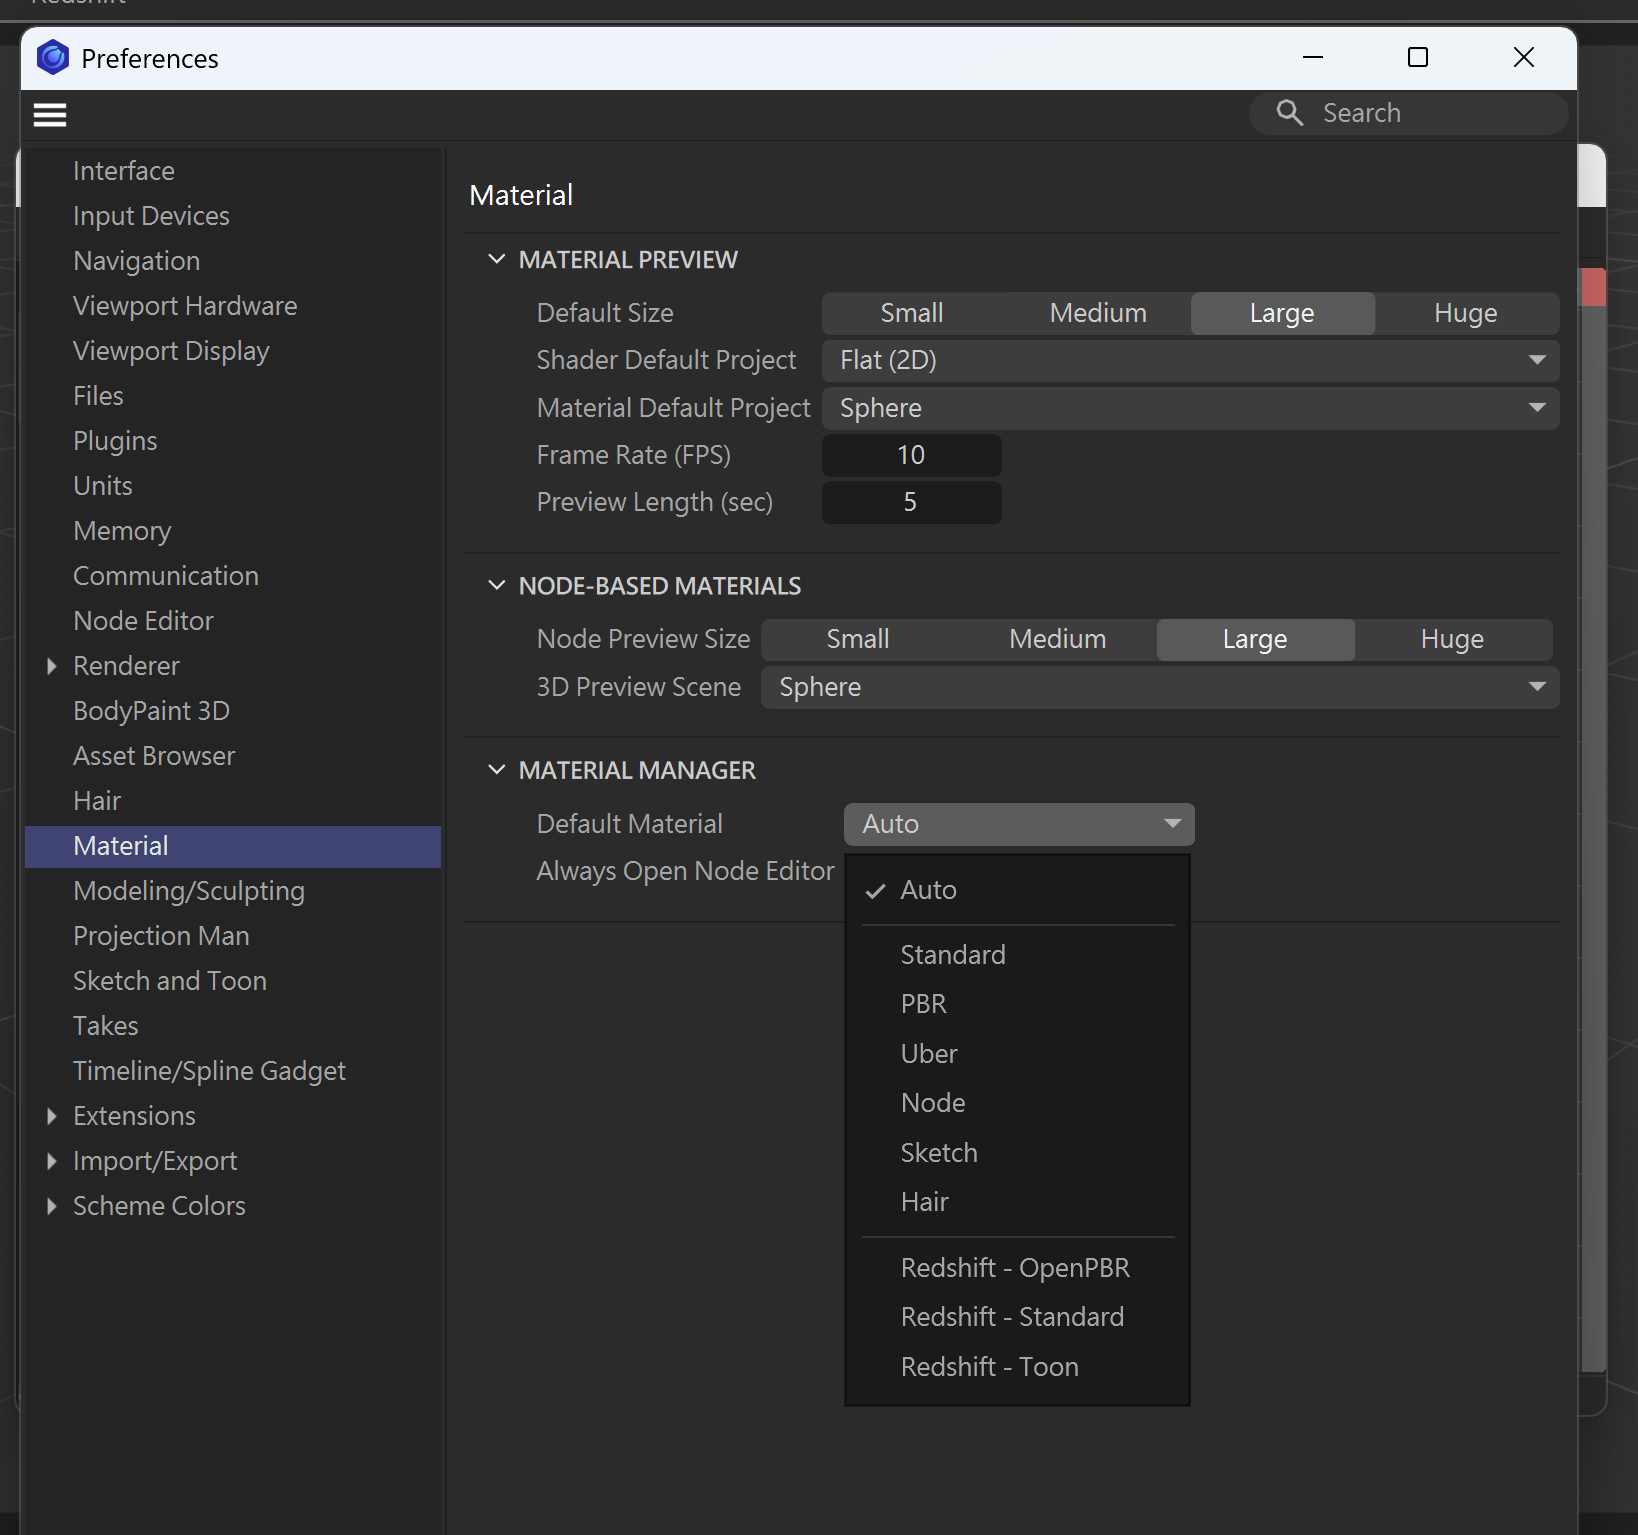The image size is (1638, 1535).
Task: Click the Cinema 4D logo icon
Action: pos(53,58)
